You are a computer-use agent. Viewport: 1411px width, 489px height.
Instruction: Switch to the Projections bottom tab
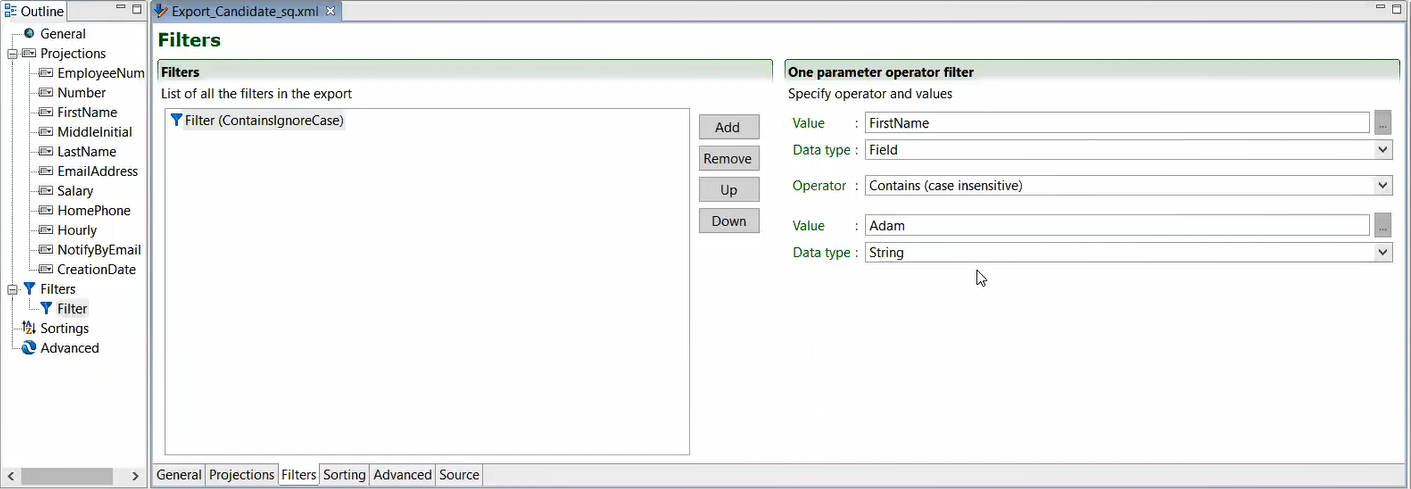(x=241, y=475)
